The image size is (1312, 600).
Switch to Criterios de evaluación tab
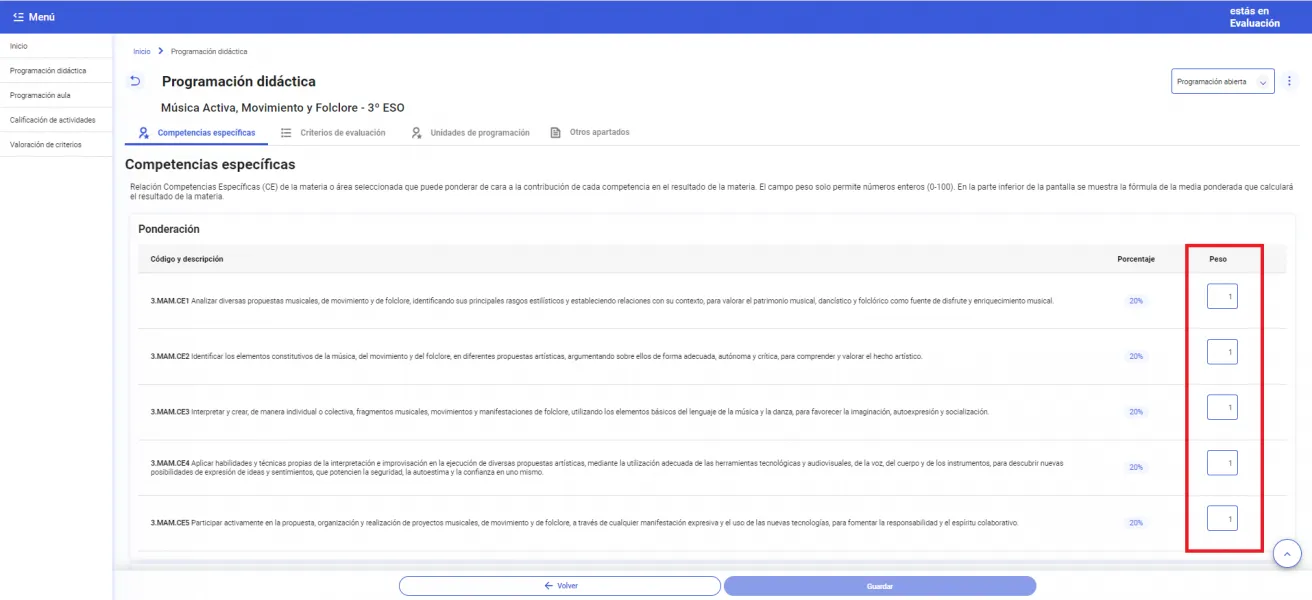click(x=333, y=133)
